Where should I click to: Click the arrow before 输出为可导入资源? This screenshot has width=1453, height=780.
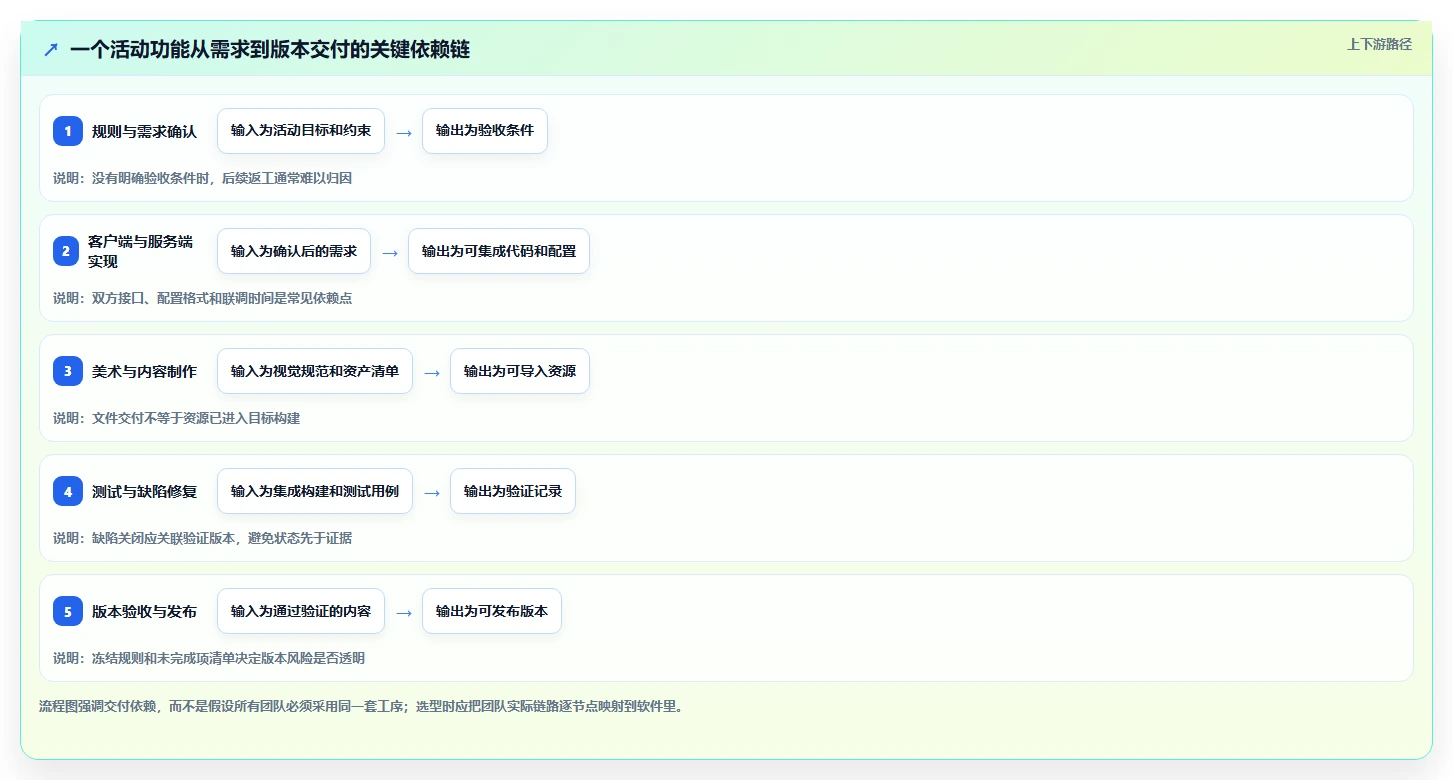(x=432, y=372)
